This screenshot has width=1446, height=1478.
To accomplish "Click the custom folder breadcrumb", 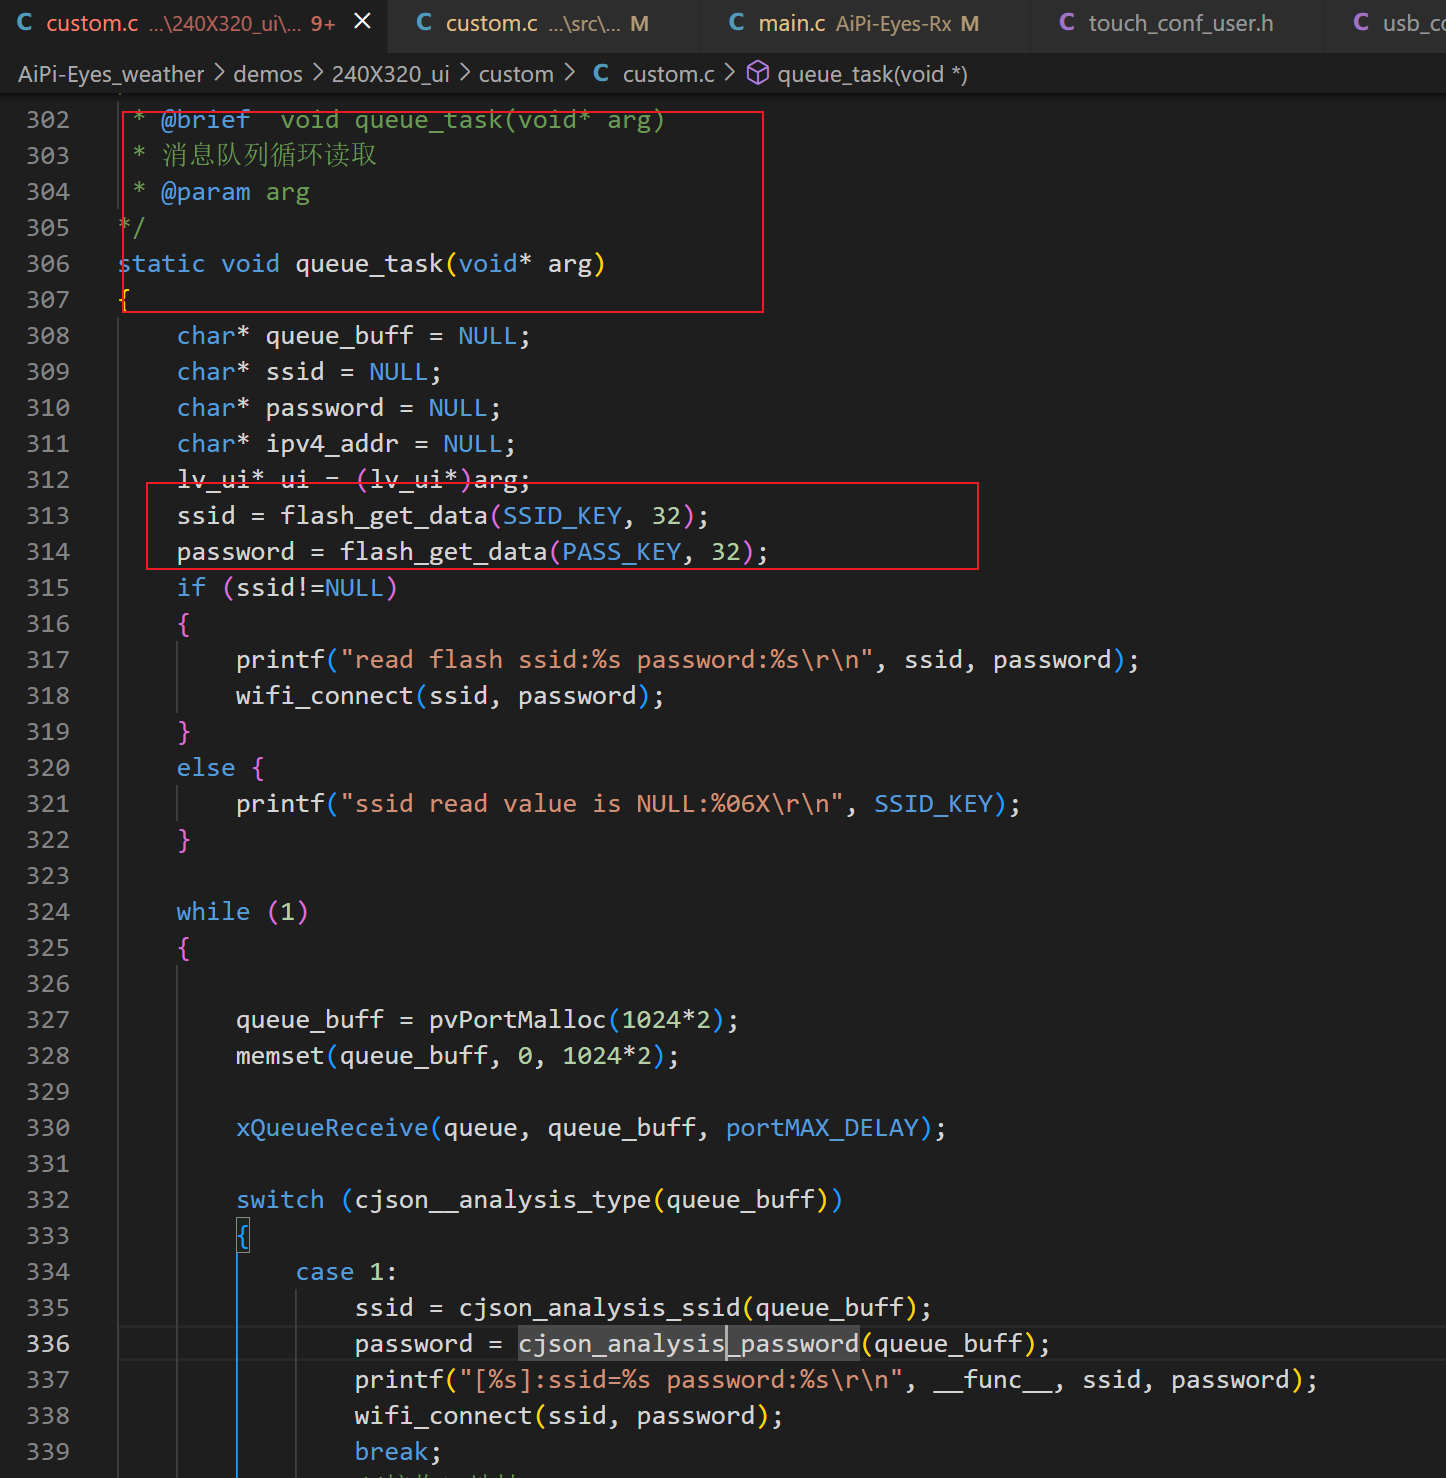I will pyautogui.click(x=516, y=74).
